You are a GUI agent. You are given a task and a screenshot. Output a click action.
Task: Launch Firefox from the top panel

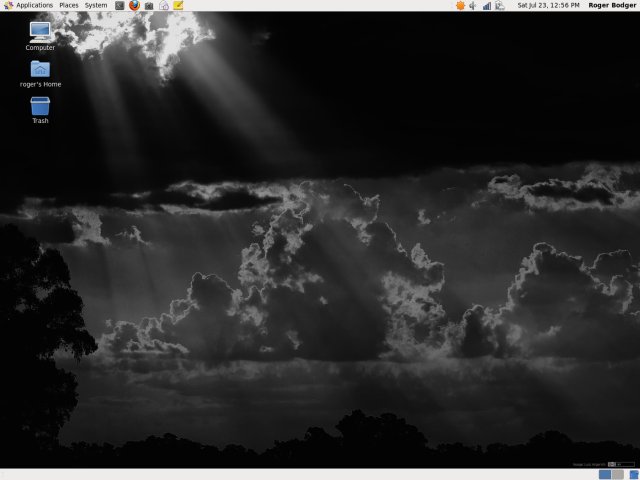[134, 5]
